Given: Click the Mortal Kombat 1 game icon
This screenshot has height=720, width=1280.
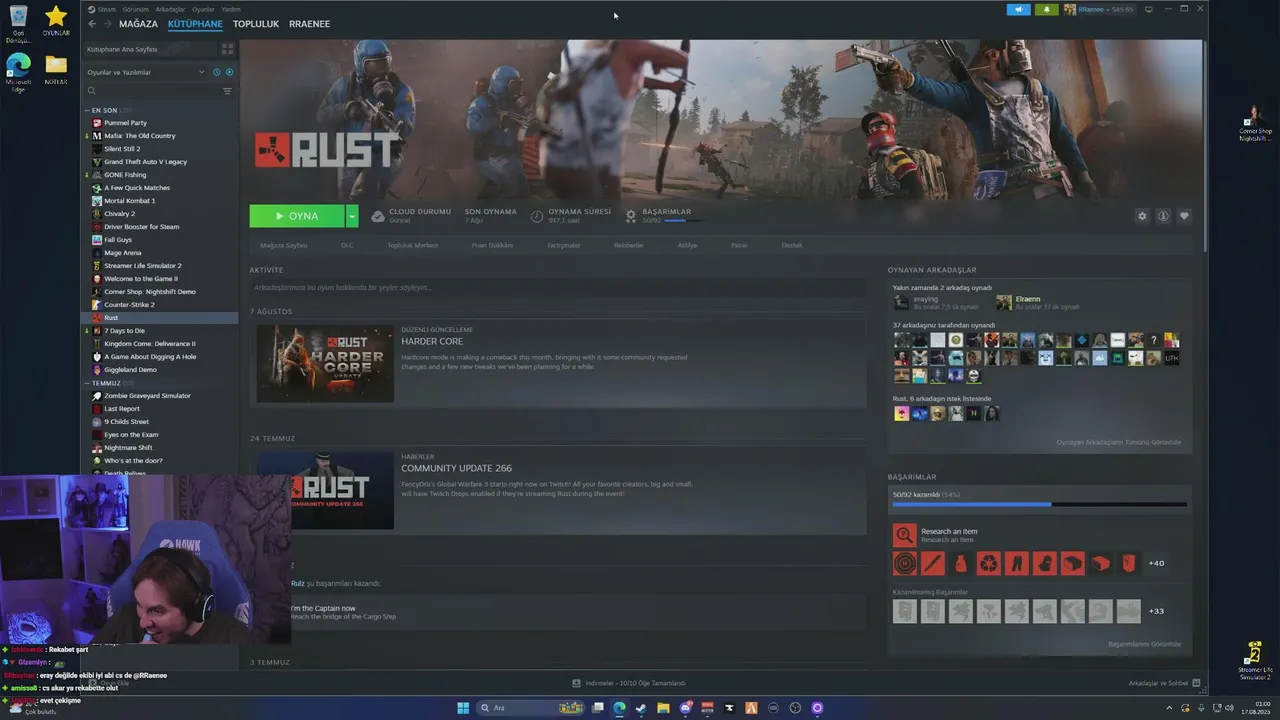Looking at the screenshot, I should 97,201.
